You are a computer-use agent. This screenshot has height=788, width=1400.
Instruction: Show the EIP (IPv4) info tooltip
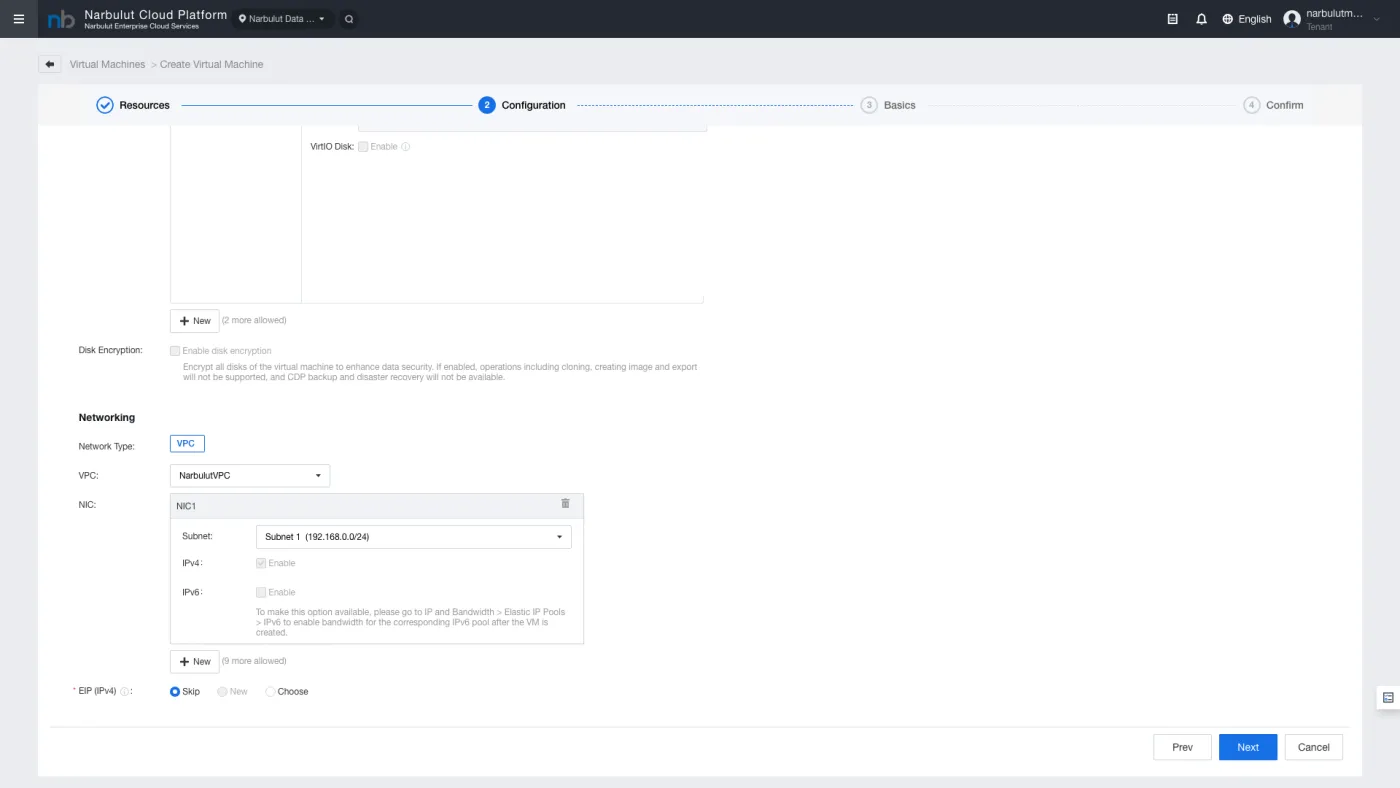[x=125, y=692]
